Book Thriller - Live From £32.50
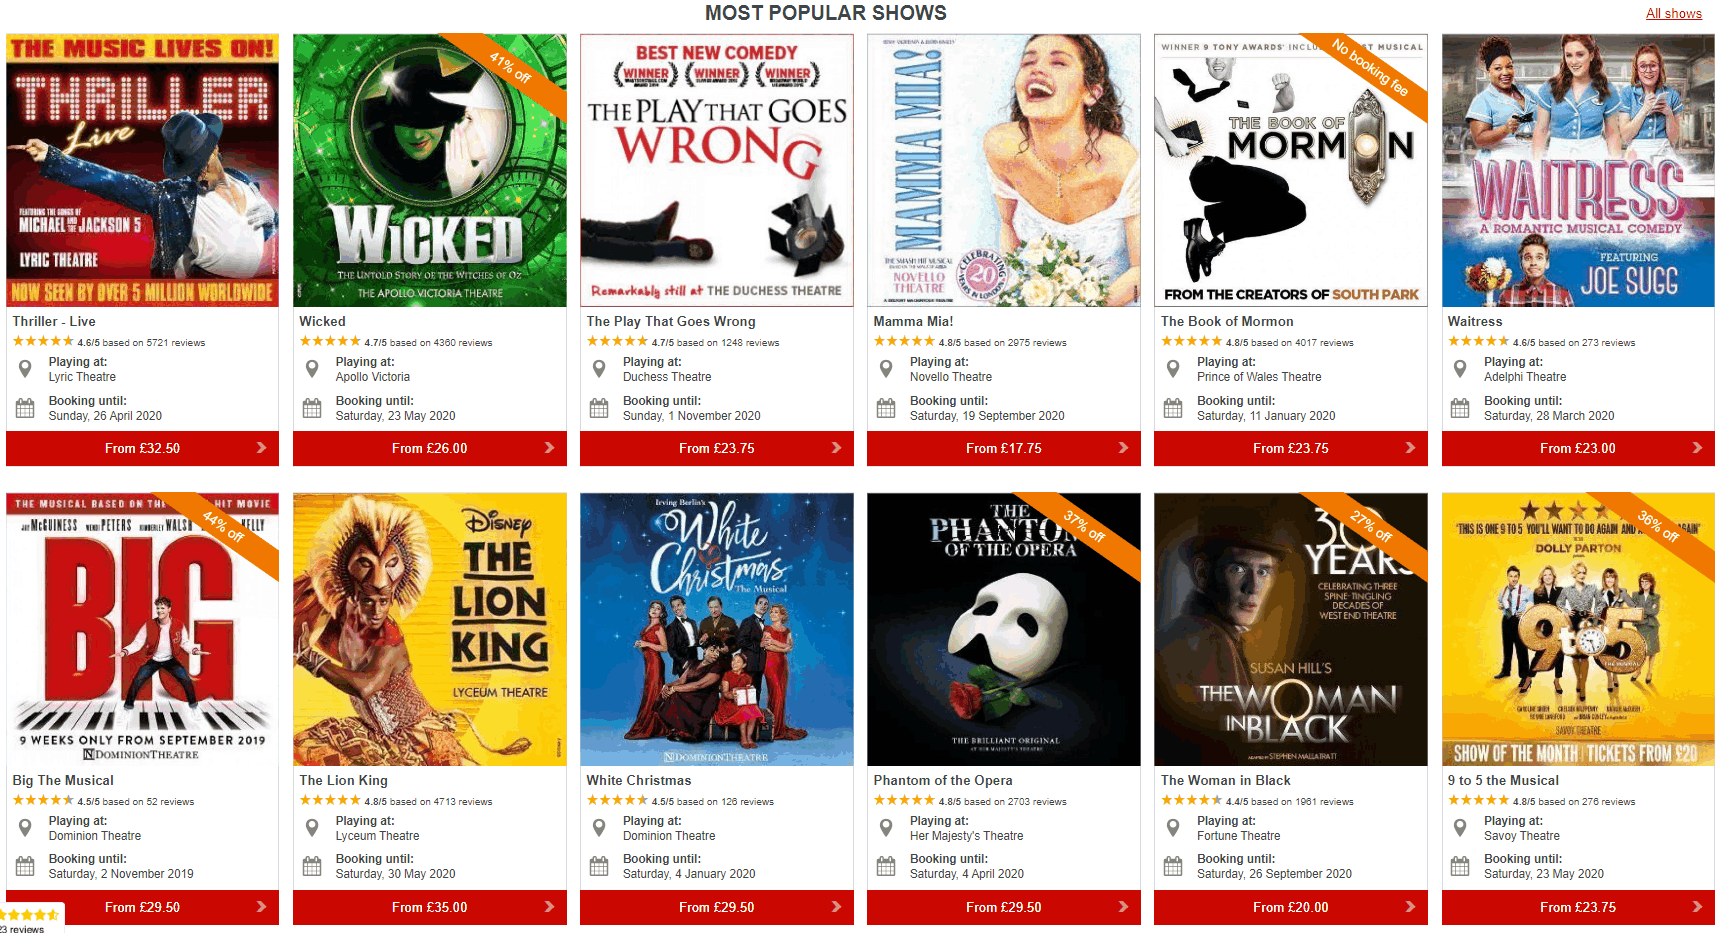The height and width of the screenshot is (933, 1725). click(142, 448)
